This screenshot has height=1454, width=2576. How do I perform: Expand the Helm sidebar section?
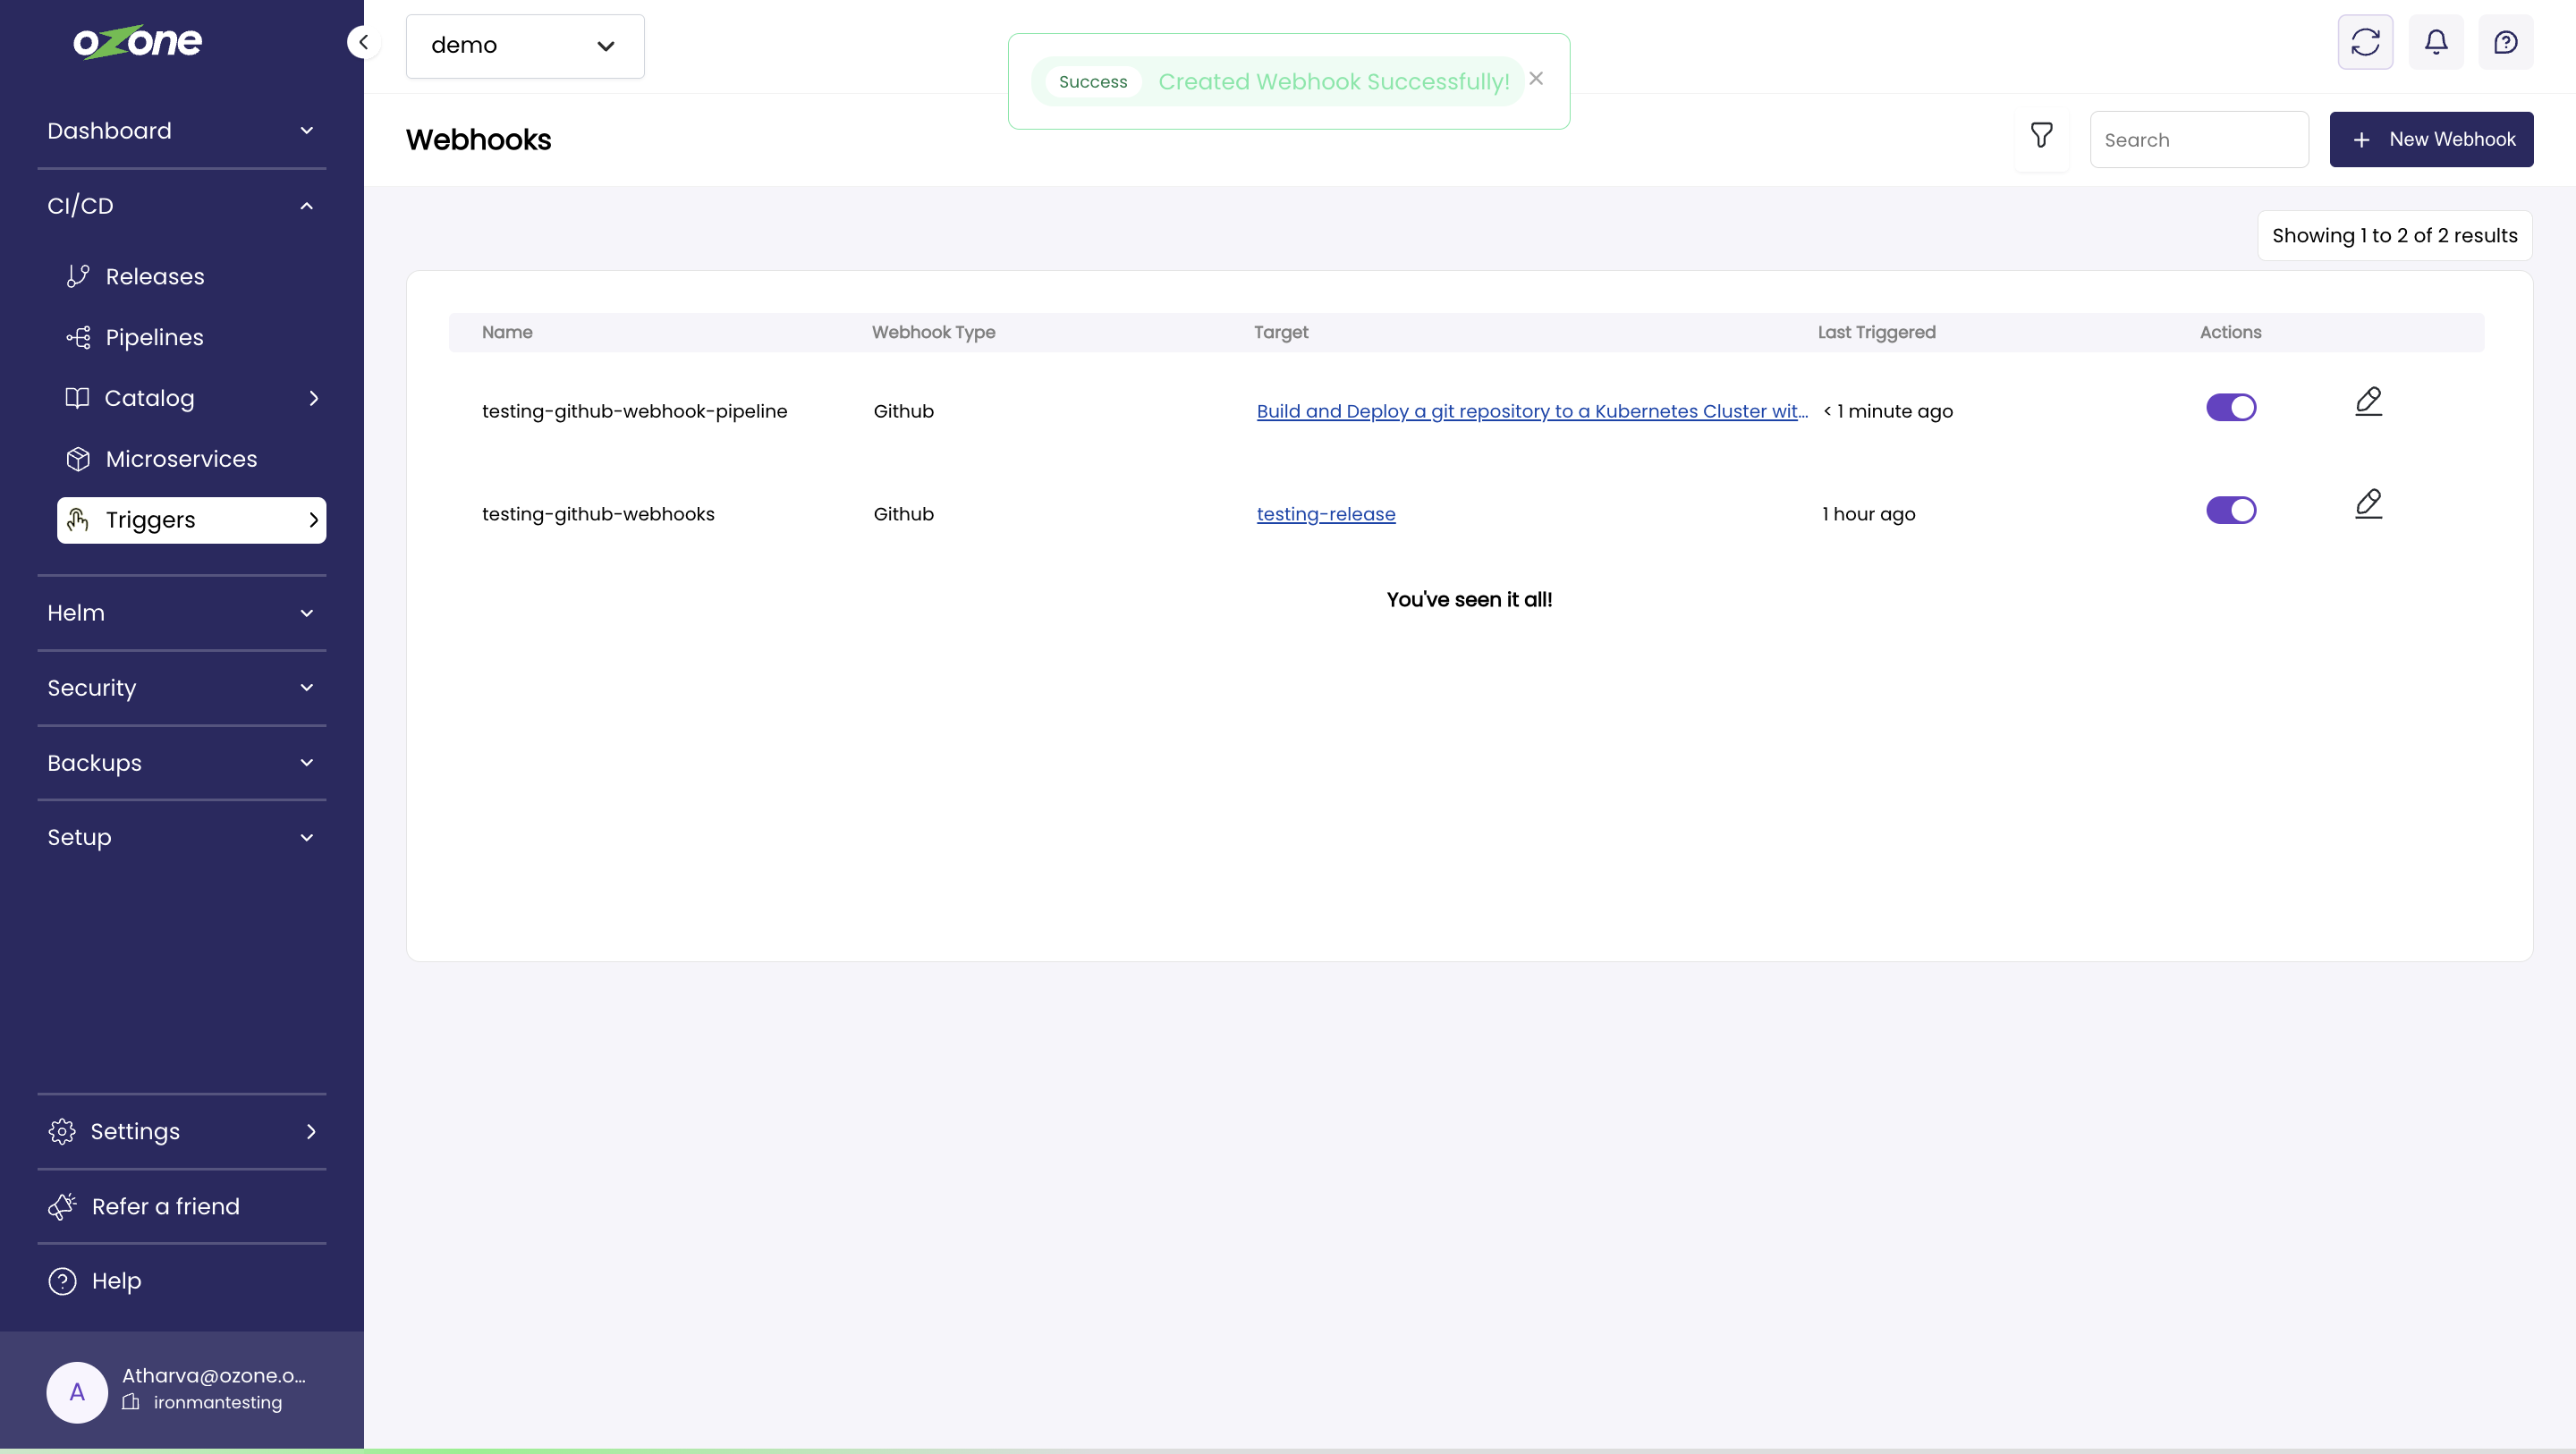[x=181, y=613]
